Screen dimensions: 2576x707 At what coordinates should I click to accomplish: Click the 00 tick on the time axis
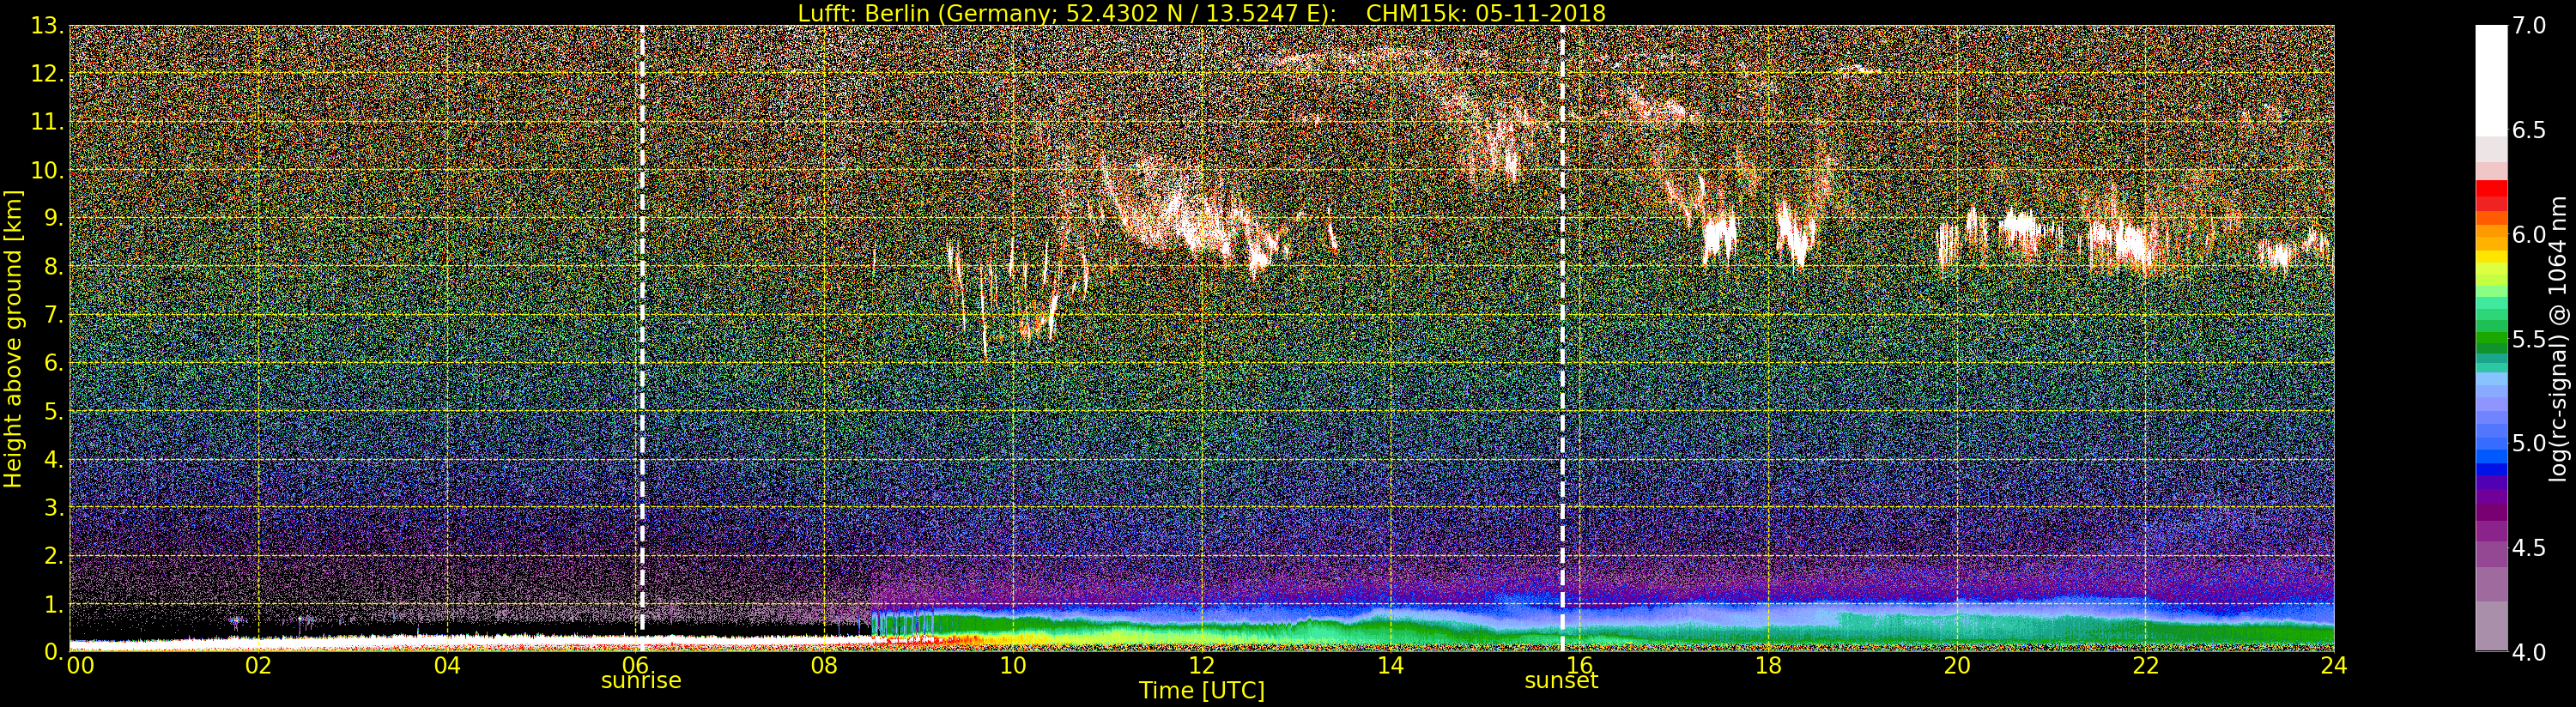[x=80, y=665]
